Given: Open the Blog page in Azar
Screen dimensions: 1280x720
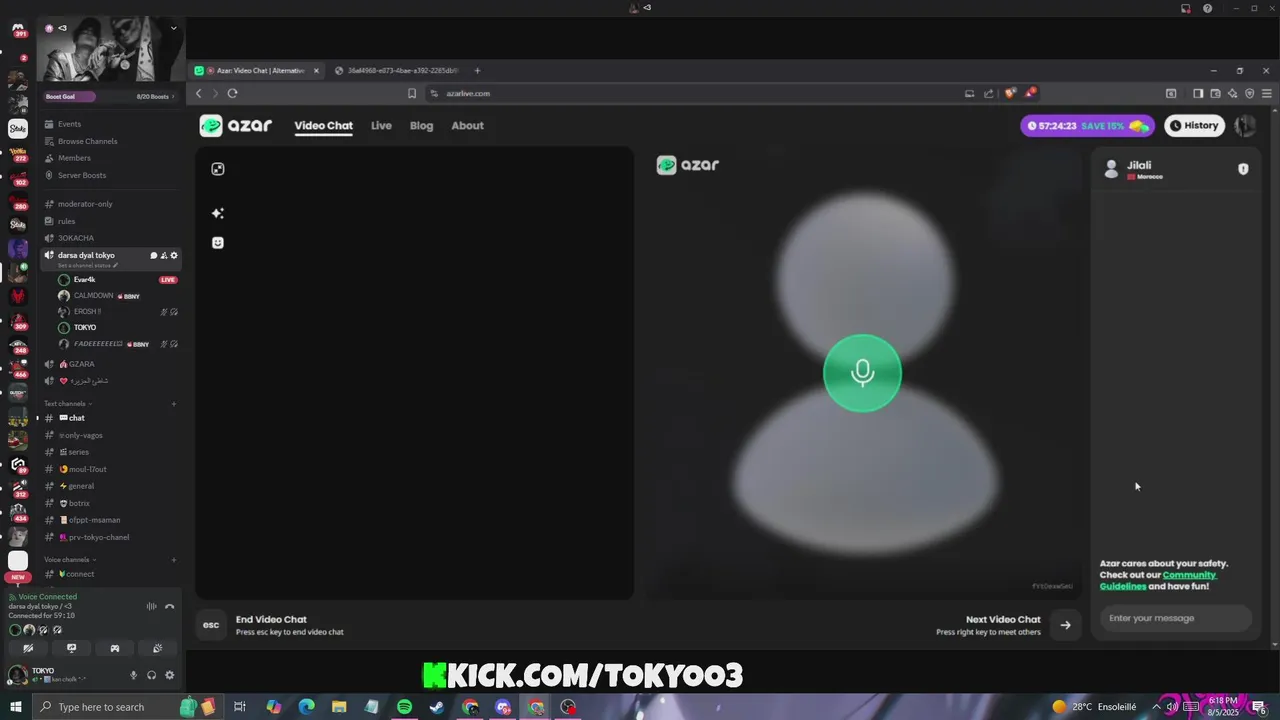Looking at the screenshot, I should 421,126.
